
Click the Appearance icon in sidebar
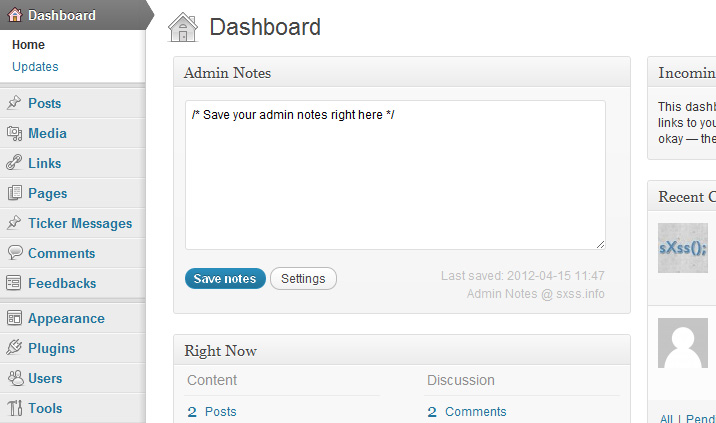[14, 317]
